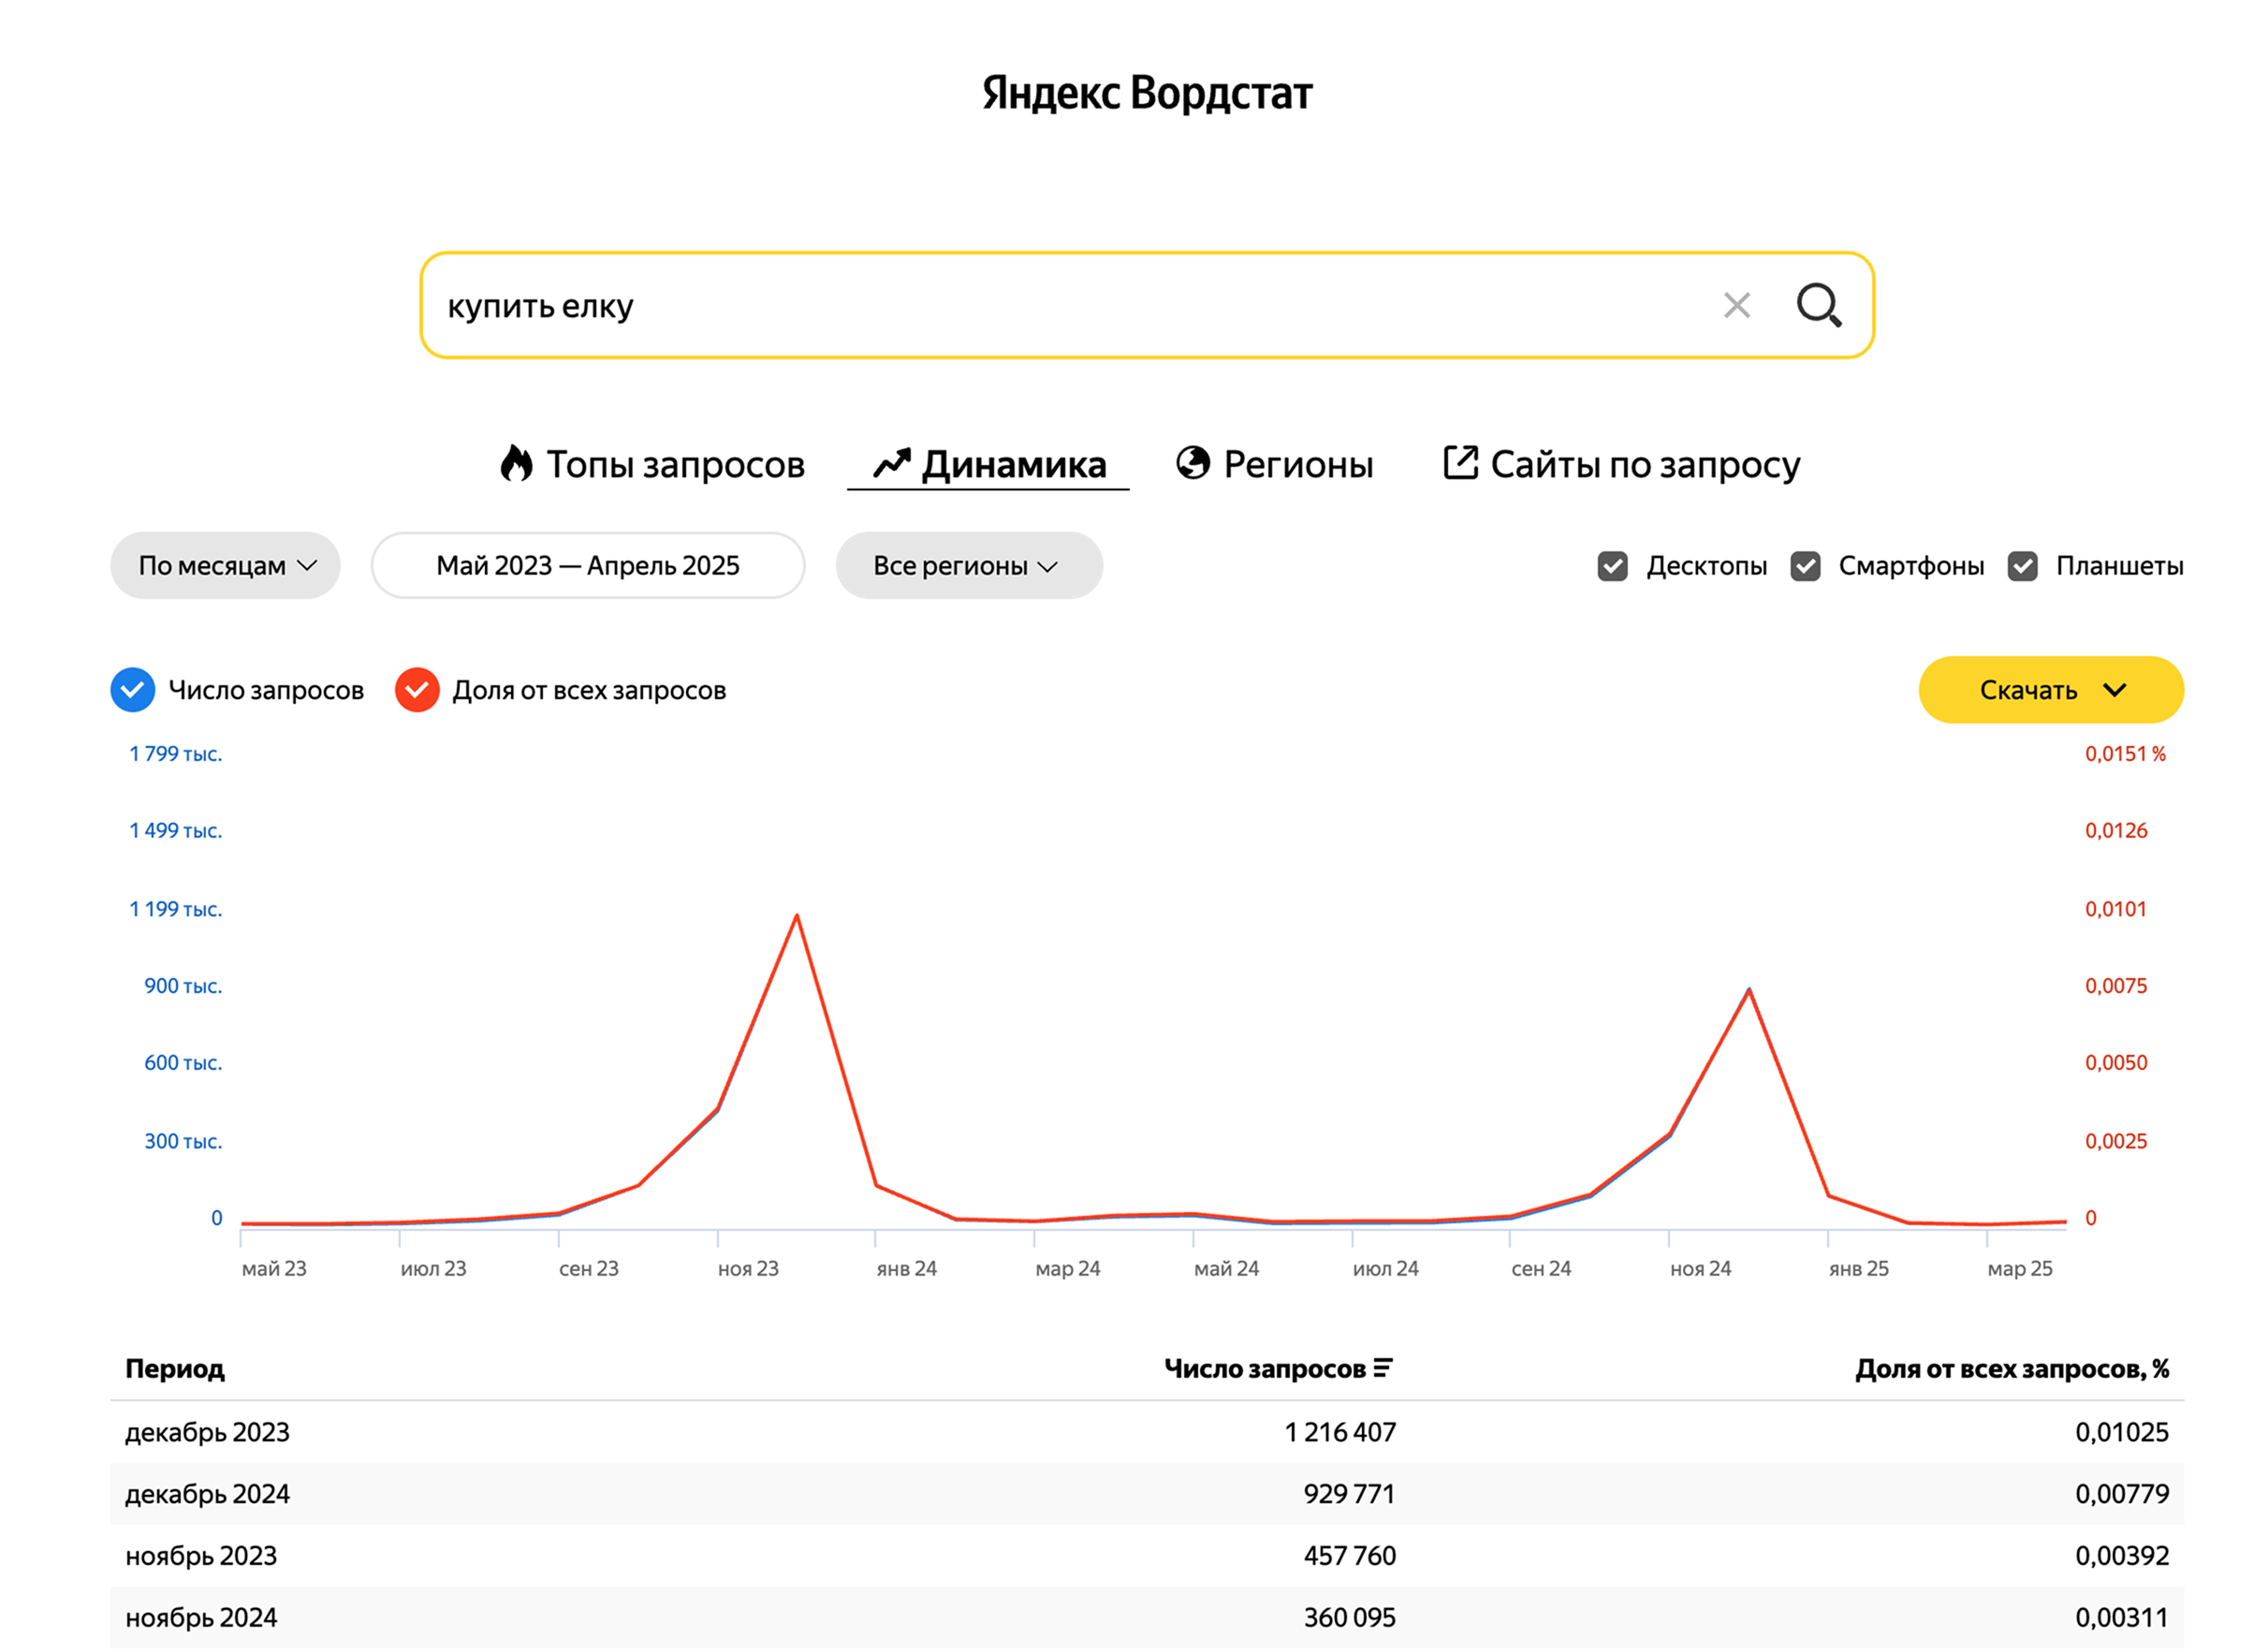Click the 1 799 тыс. y-axis label
This screenshot has height=1652, width=2254.
pos(176,754)
